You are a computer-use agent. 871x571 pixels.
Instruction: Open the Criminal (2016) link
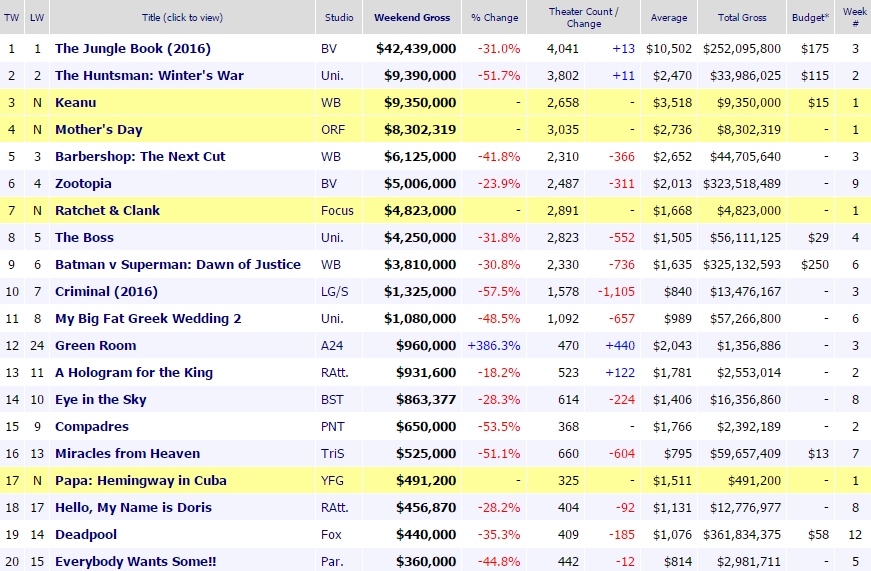click(x=106, y=292)
